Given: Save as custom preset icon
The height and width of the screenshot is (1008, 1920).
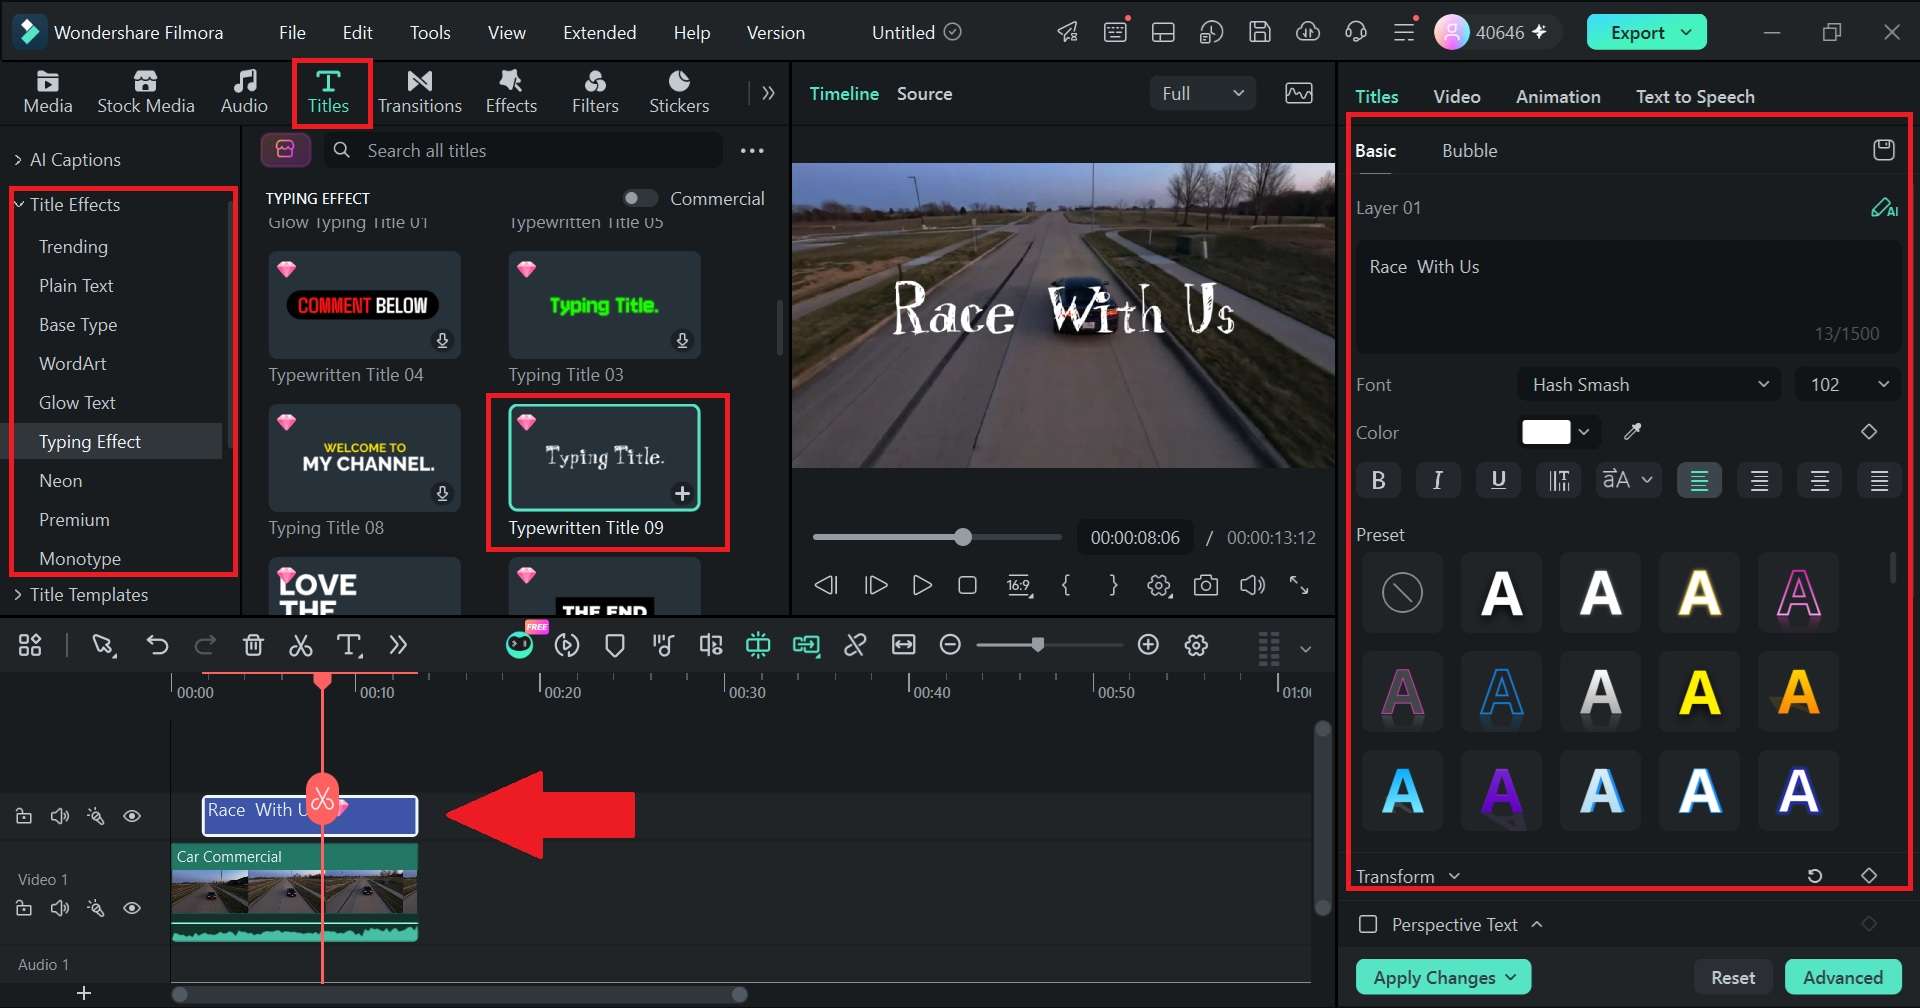Looking at the screenshot, I should tap(1884, 150).
